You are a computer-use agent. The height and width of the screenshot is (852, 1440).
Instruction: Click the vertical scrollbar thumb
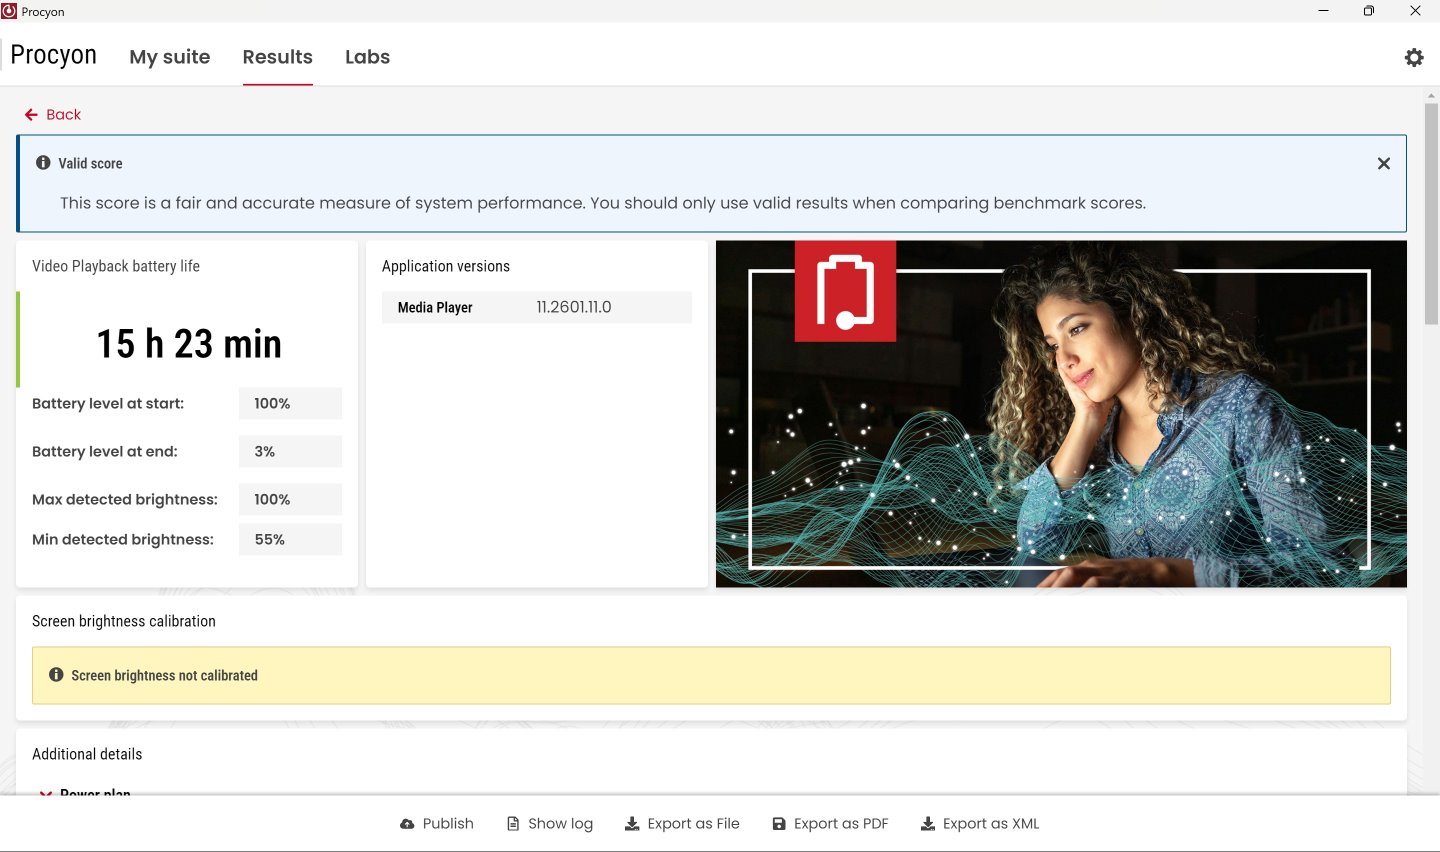point(1432,212)
